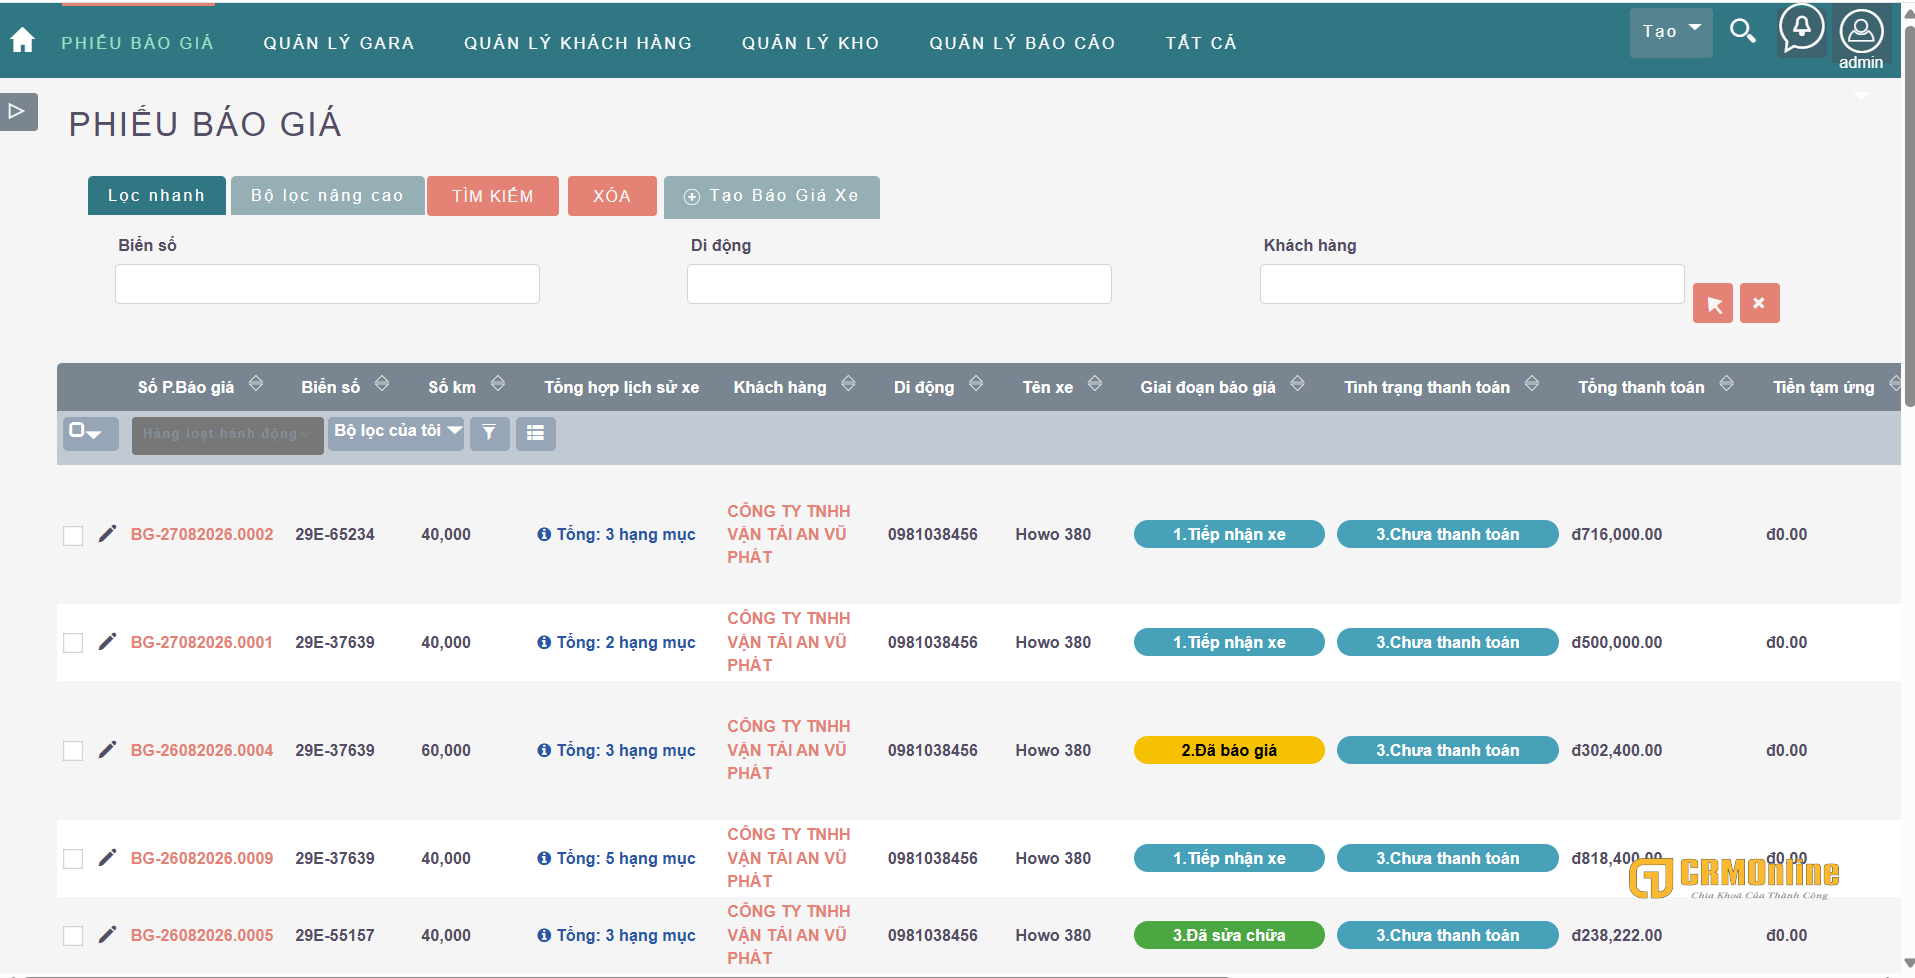Viewport: 1915px width, 978px height.
Task: Select the Lọc nhanh tab
Action: pos(156,196)
